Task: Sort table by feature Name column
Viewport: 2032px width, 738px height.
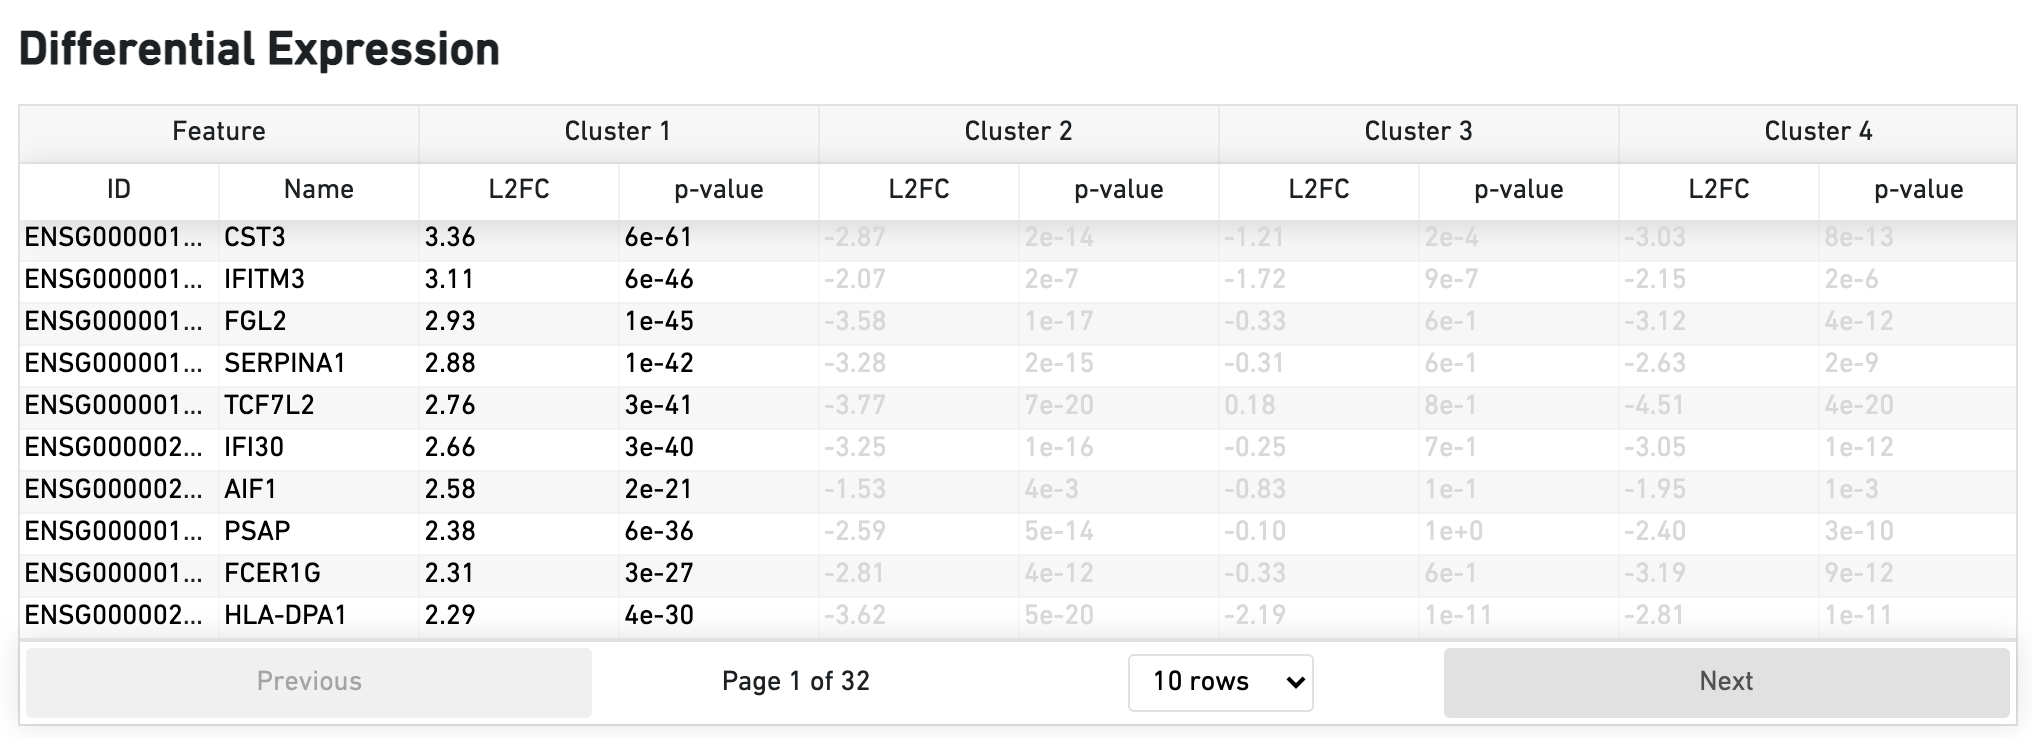Action: [x=318, y=190]
